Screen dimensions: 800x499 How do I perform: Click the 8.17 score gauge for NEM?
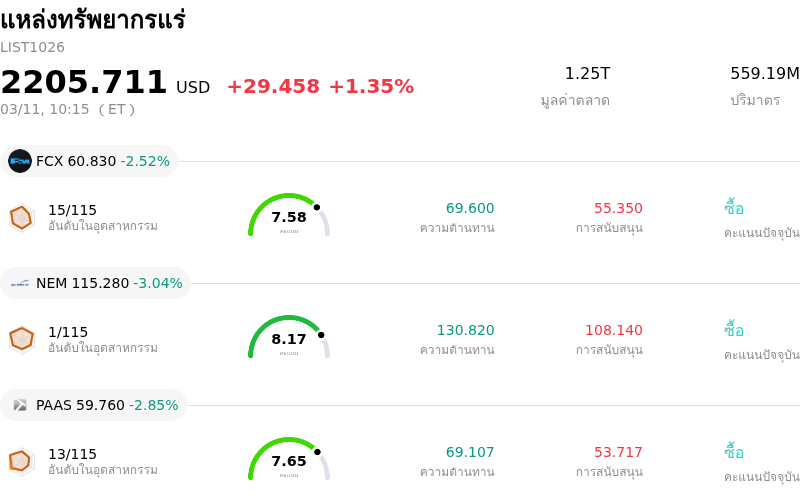[x=289, y=338]
